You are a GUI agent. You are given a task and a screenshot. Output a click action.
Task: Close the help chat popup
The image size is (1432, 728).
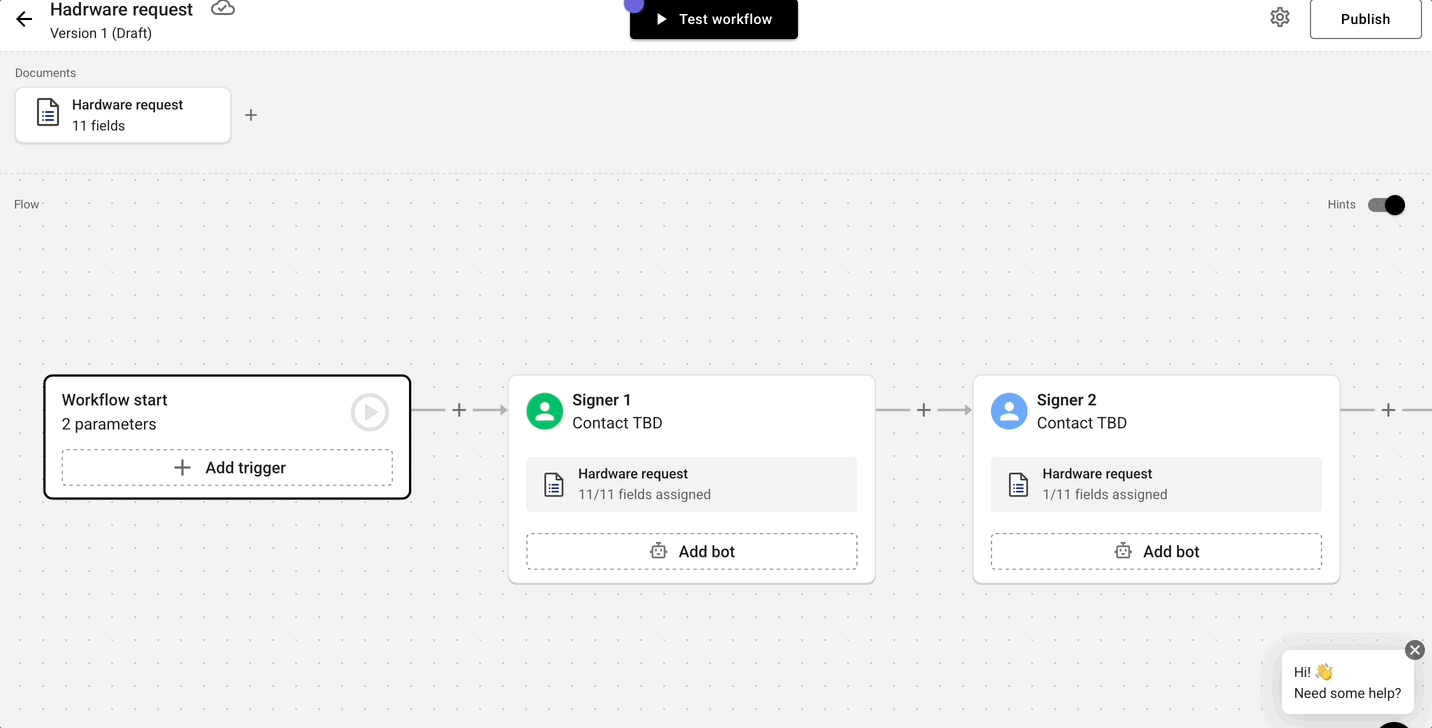point(1414,650)
